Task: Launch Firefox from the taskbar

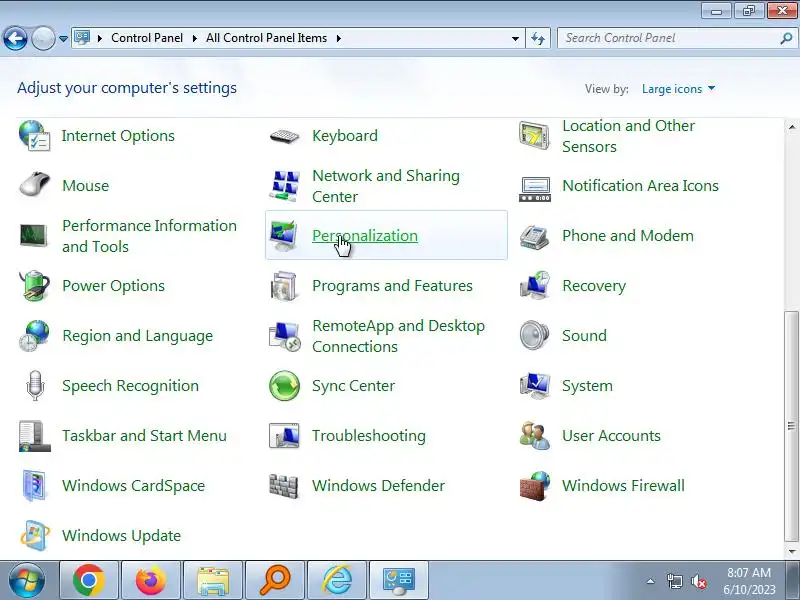Action: [x=151, y=581]
